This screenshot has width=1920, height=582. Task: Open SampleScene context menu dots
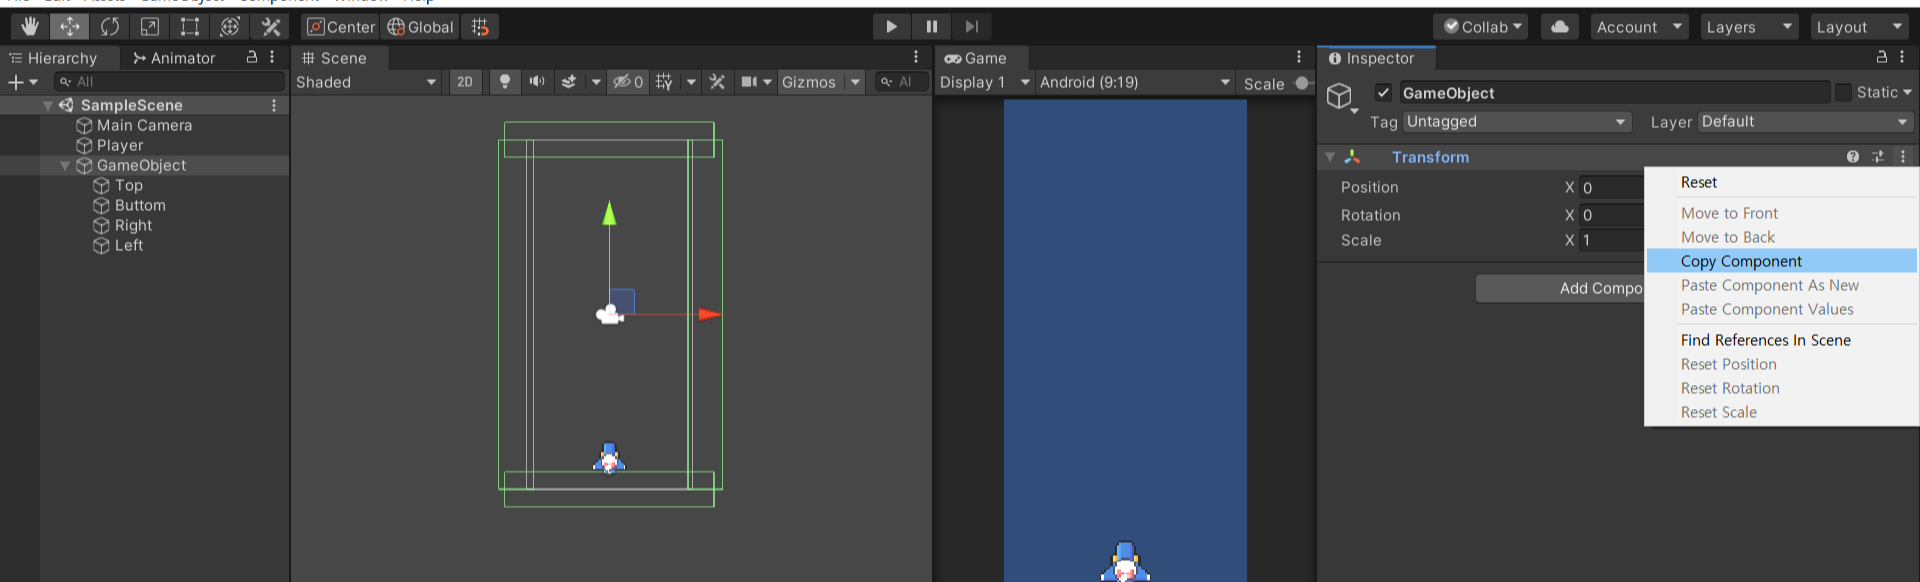[274, 105]
